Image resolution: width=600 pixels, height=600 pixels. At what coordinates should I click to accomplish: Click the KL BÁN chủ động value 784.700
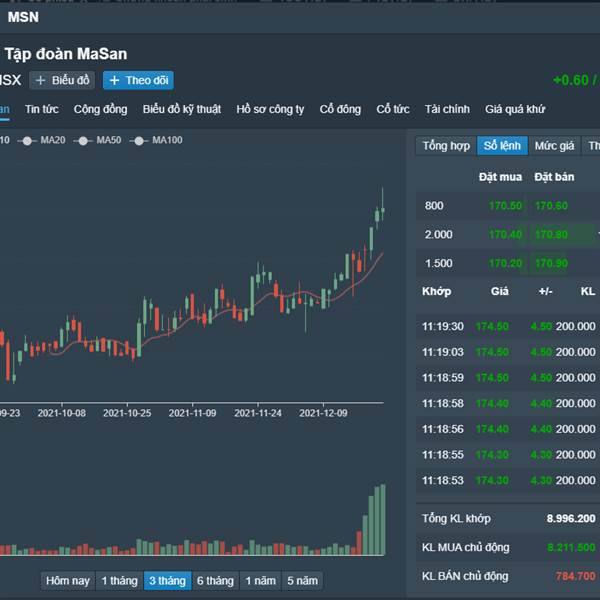click(x=575, y=576)
